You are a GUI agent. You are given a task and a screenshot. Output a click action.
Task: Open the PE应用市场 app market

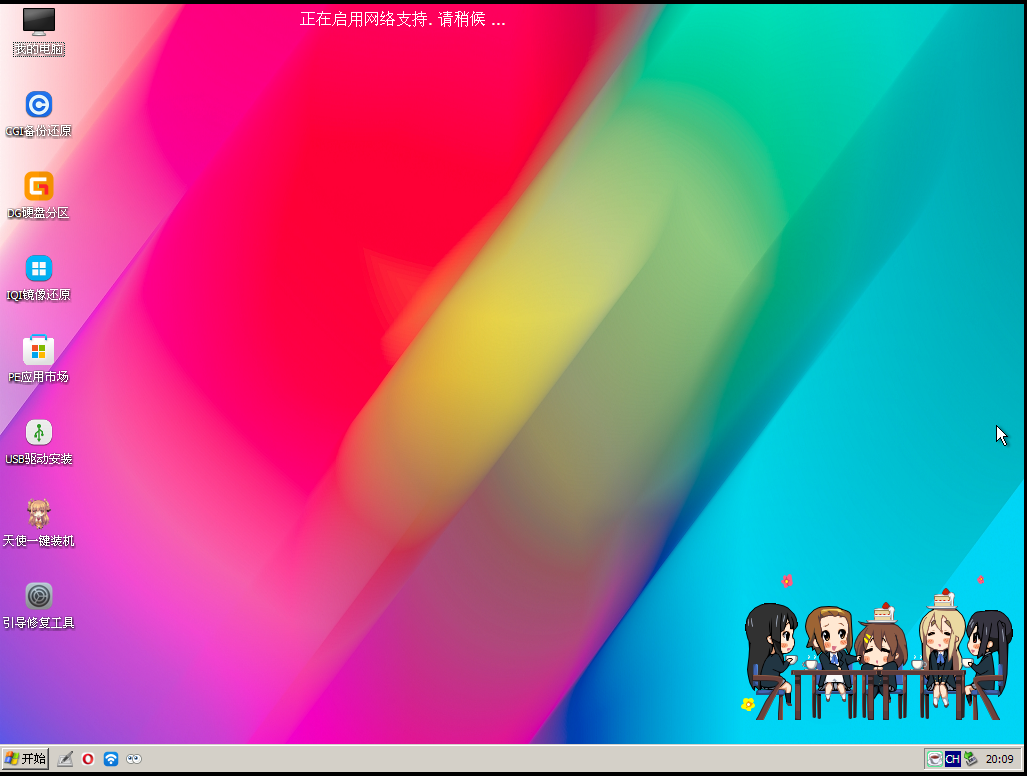[x=38, y=351]
